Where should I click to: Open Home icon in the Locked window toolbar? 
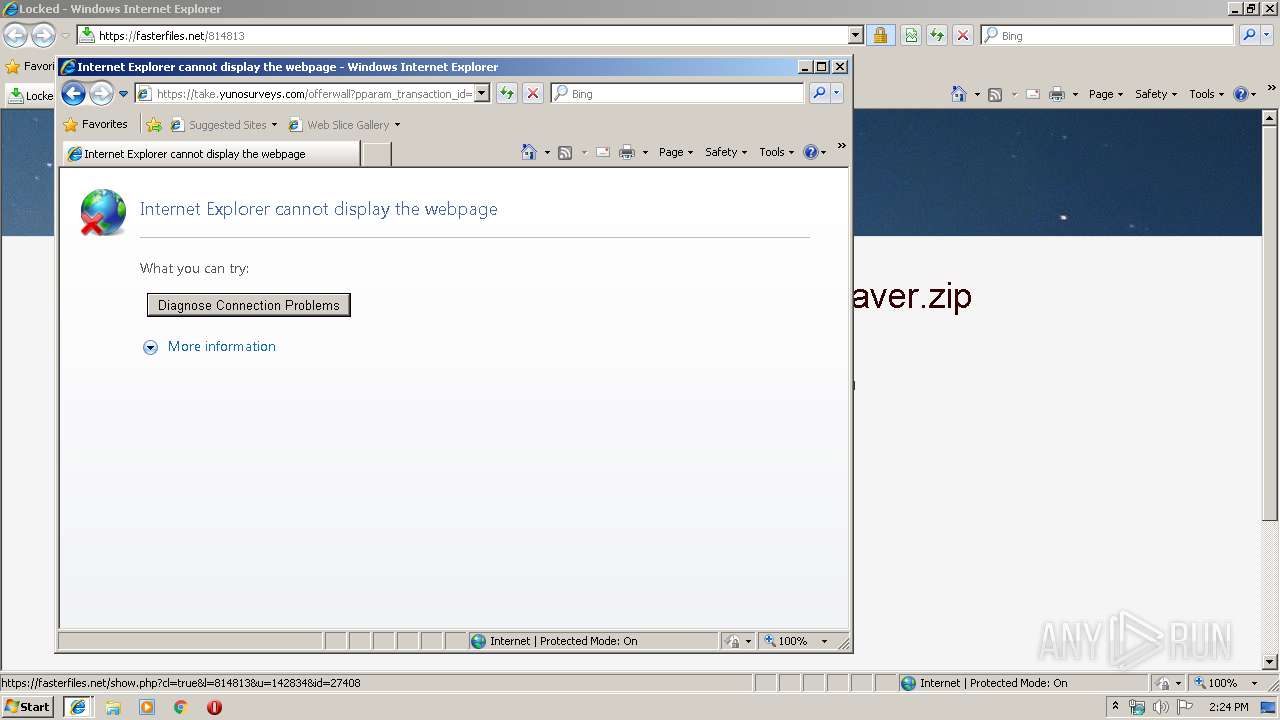click(x=959, y=94)
